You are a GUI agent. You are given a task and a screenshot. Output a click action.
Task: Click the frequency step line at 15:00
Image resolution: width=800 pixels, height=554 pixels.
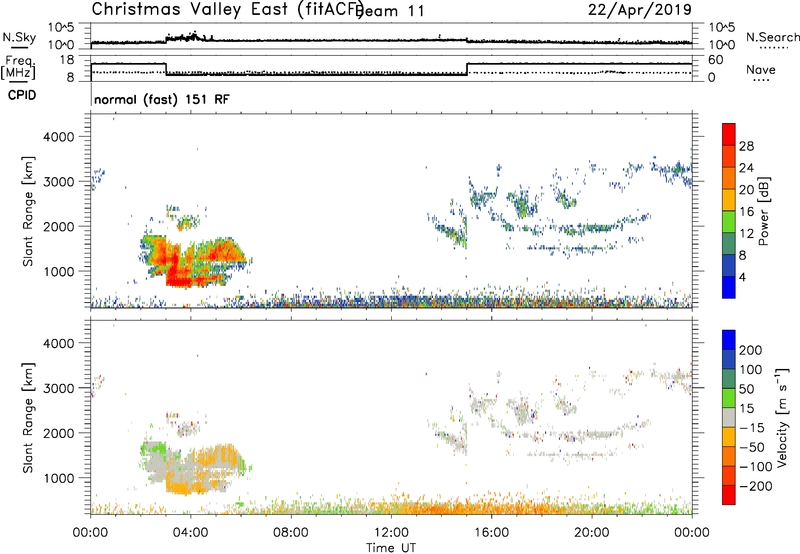467,69
